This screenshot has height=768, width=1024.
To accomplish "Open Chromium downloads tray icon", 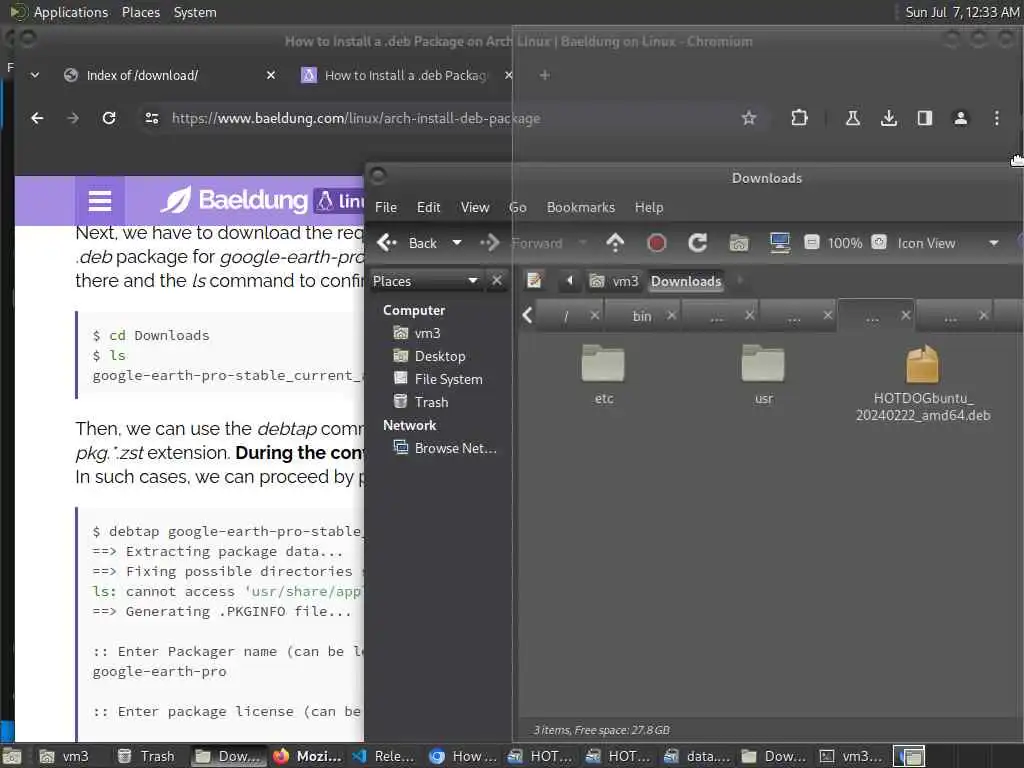I will pos(888,118).
